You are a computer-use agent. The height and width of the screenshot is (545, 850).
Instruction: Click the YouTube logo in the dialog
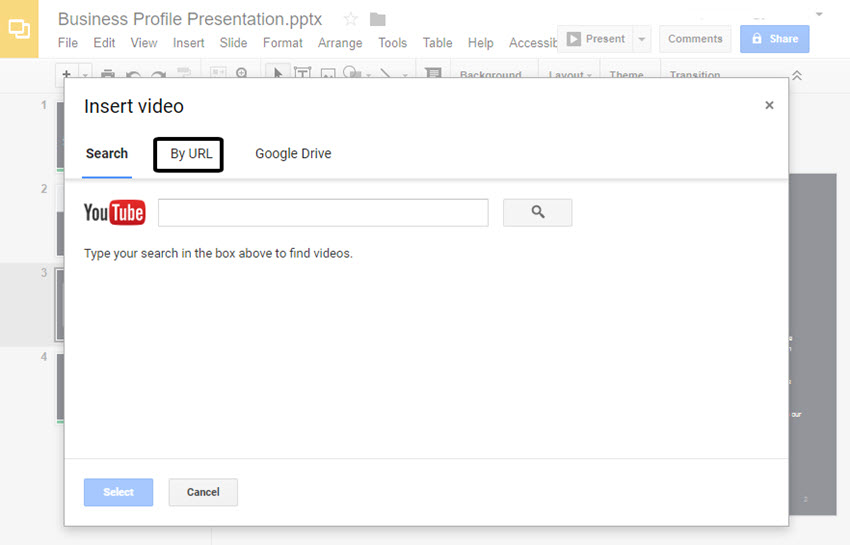point(114,212)
